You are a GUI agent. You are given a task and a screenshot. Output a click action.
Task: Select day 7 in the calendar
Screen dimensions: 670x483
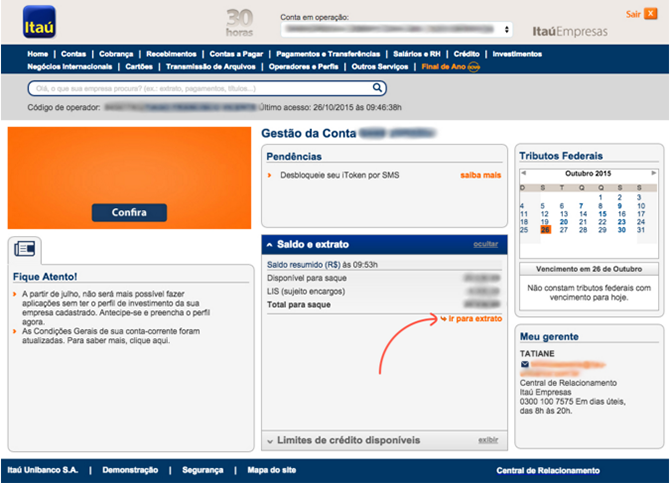click(x=581, y=206)
